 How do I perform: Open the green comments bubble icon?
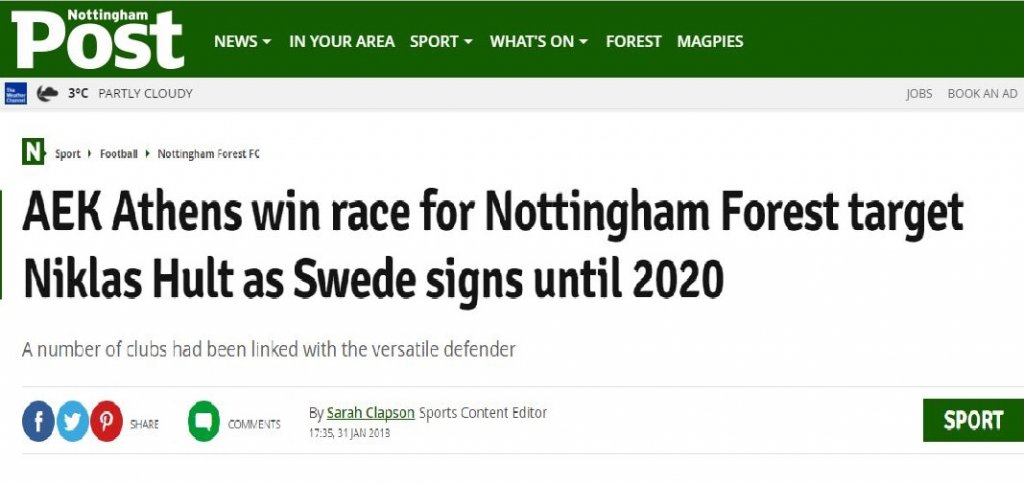point(204,421)
